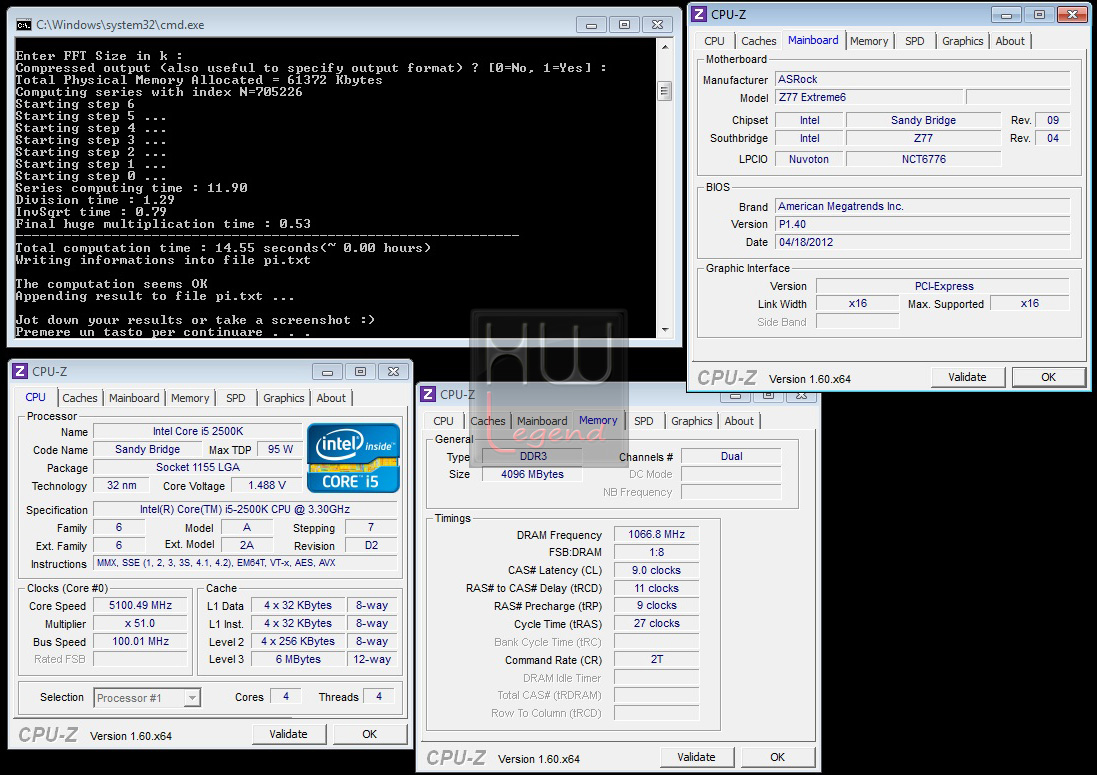Maximize the cmd.exe window
Screen dimensions: 1097x775
[x=624, y=24]
